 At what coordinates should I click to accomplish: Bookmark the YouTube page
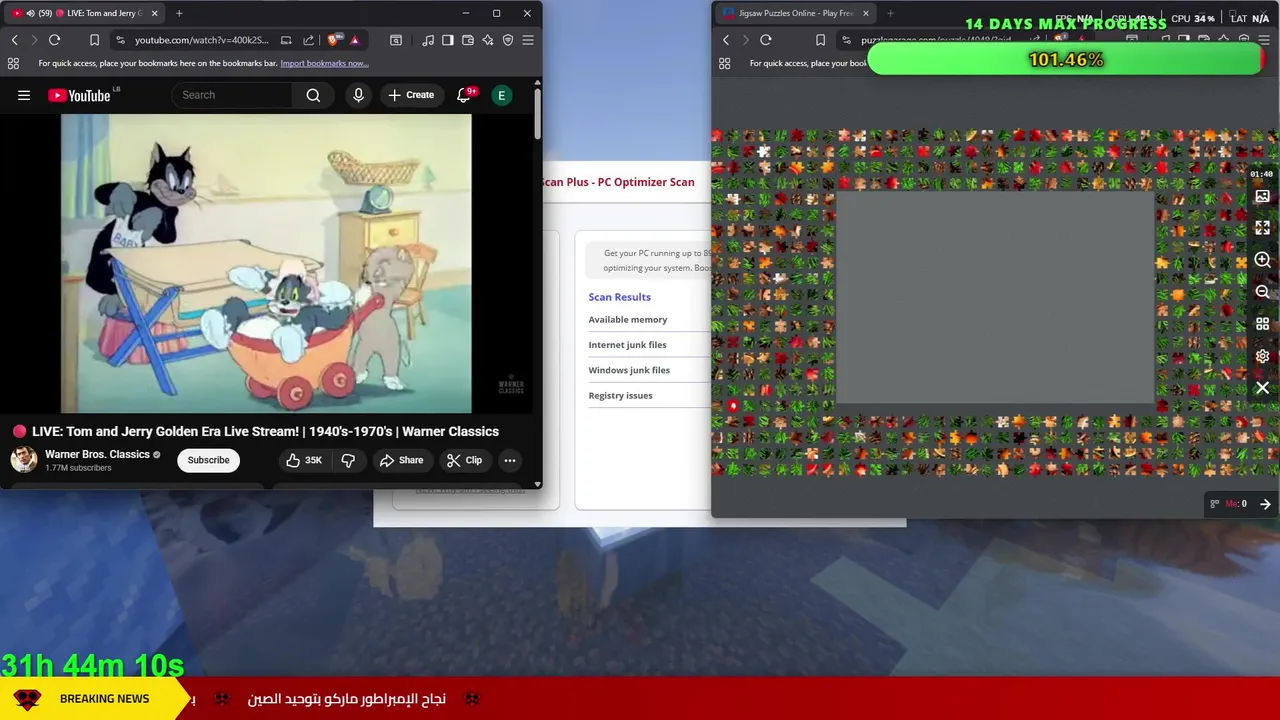[x=94, y=40]
